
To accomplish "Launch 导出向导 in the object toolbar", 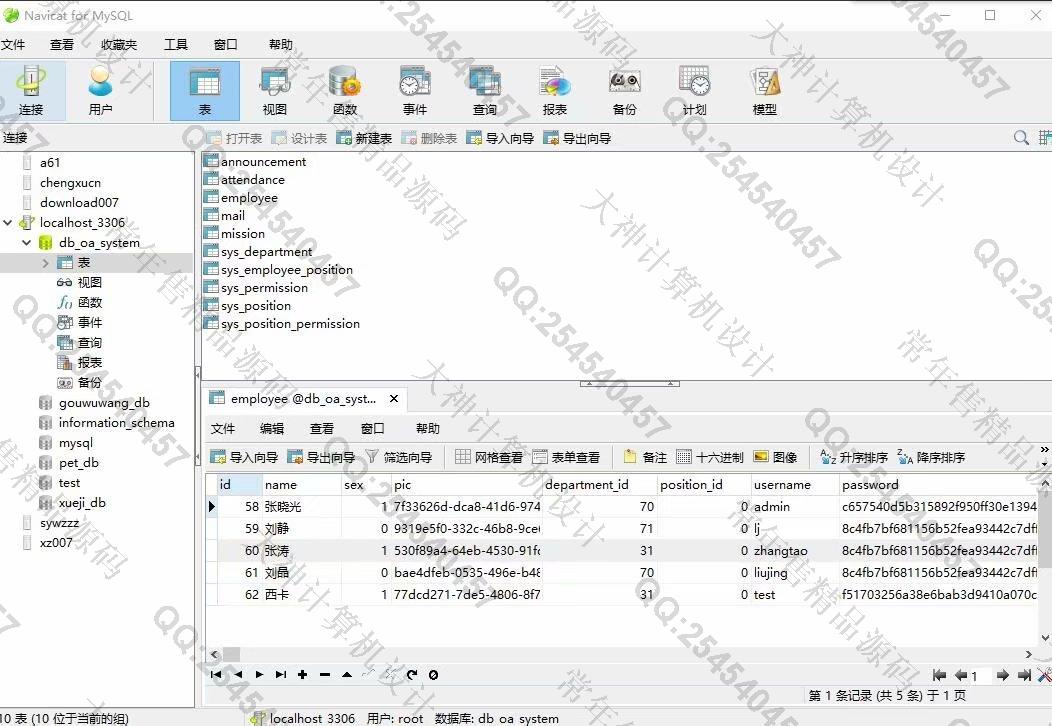I will (x=577, y=138).
